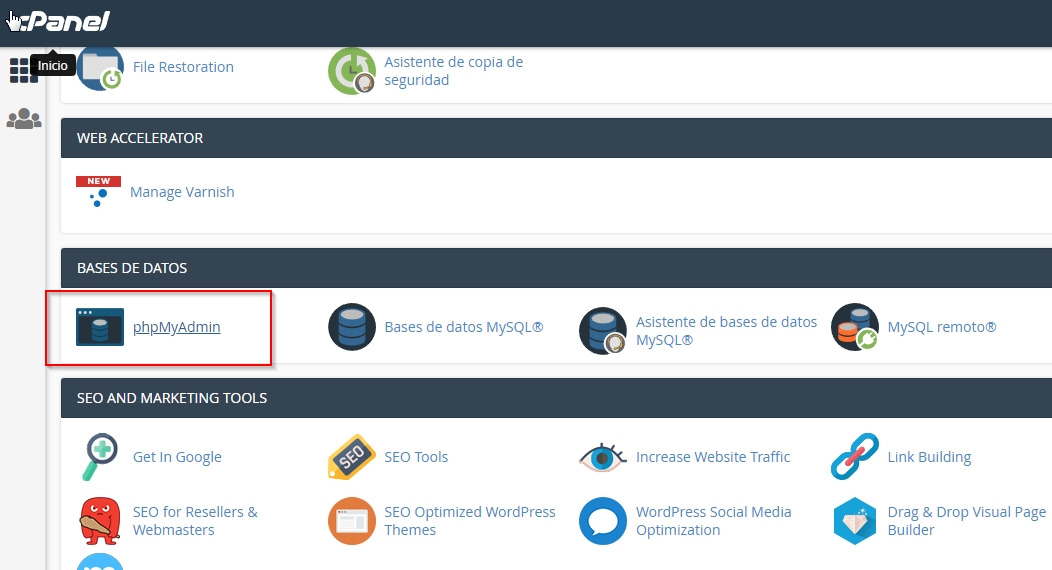Open the phpMyAdmin link
Viewport: 1052px width, 570px height.
[176, 327]
